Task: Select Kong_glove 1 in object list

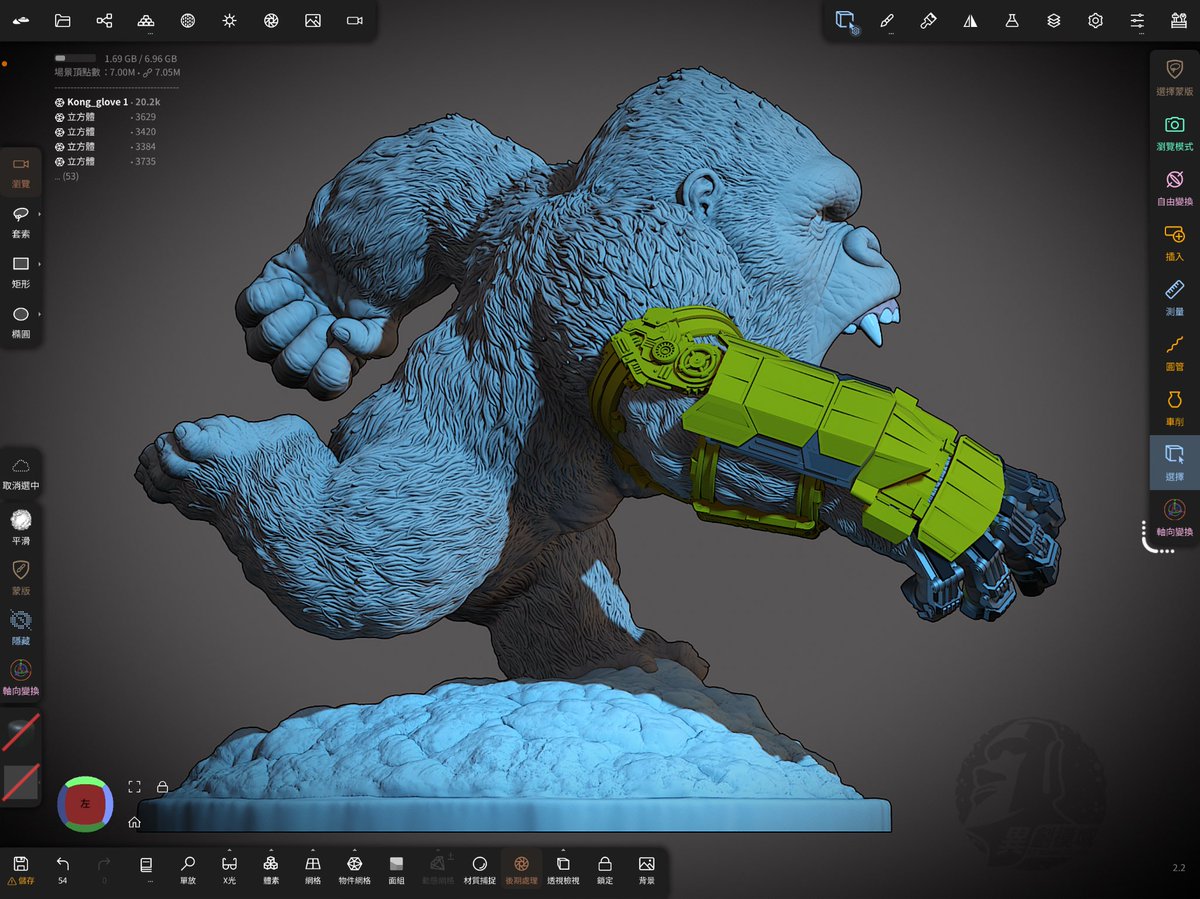Action: tap(106, 102)
